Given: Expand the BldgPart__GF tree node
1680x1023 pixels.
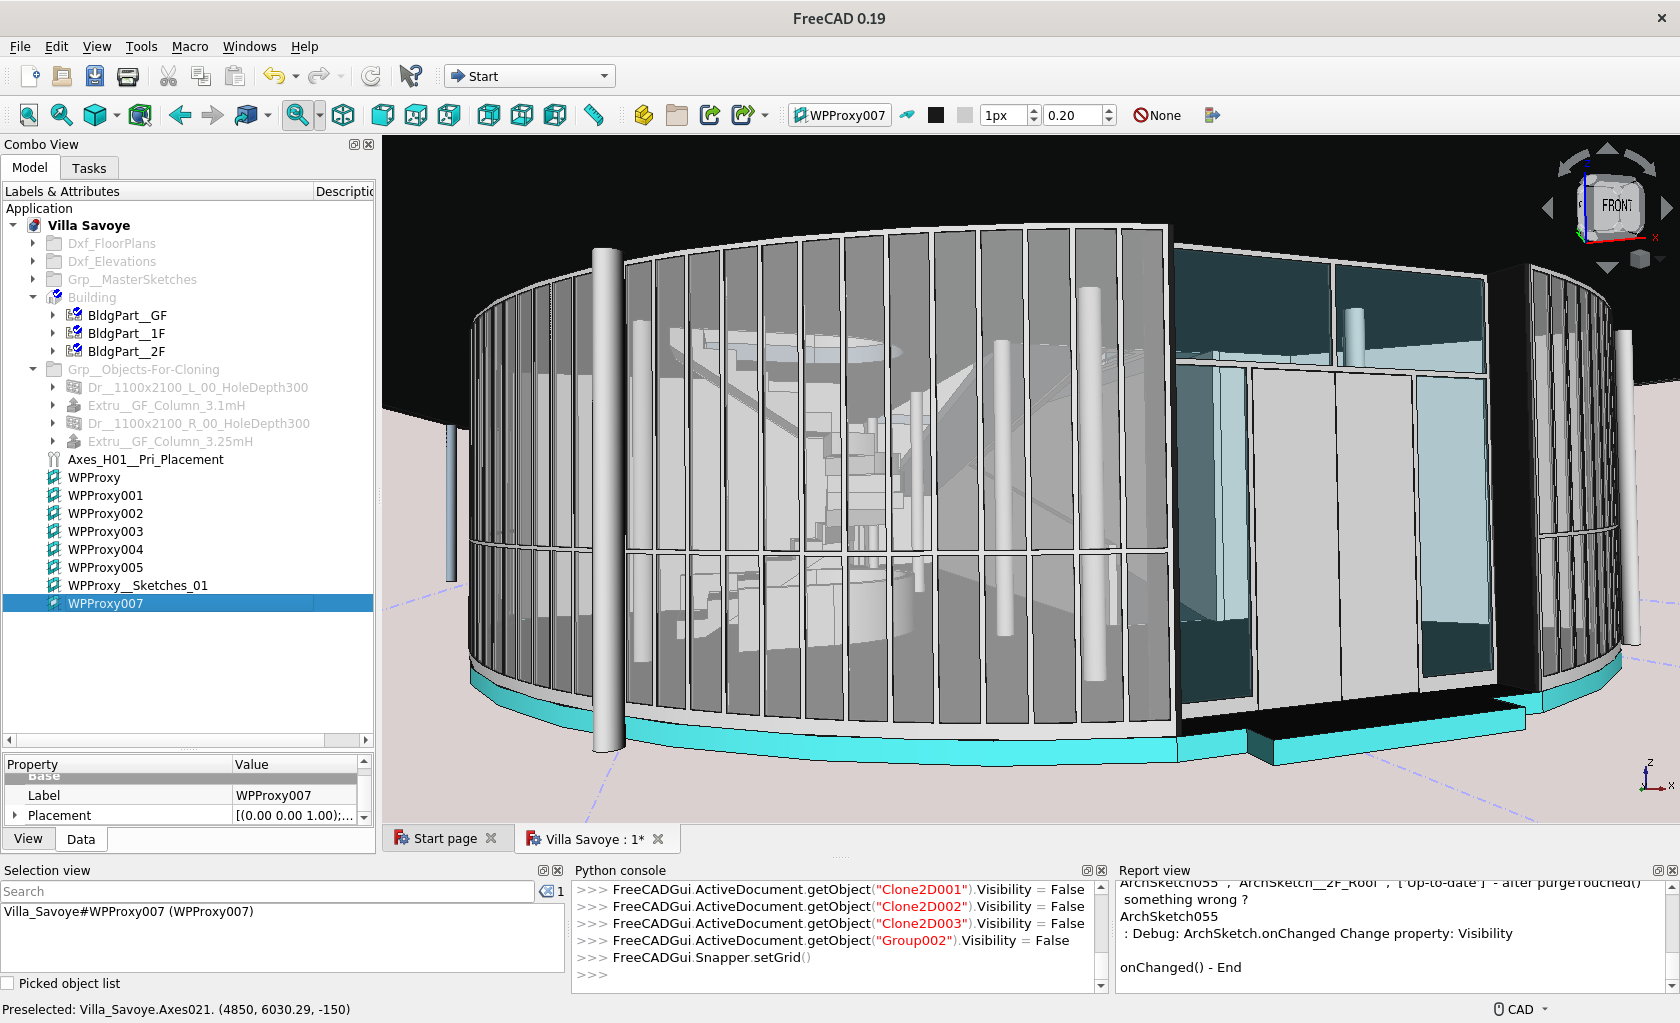Looking at the screenshot, I should (53, 316).
